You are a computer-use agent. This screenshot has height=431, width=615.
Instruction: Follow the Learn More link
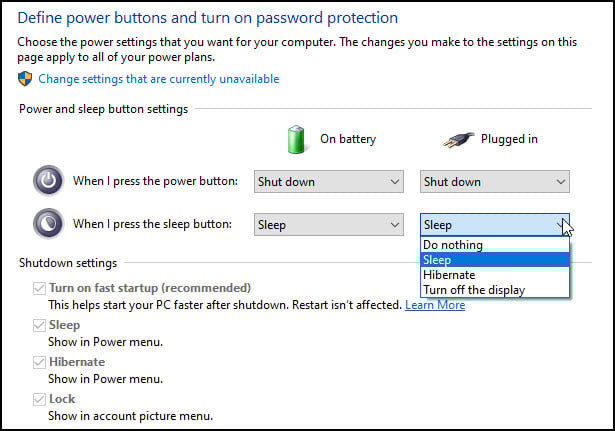pos(435,305)
